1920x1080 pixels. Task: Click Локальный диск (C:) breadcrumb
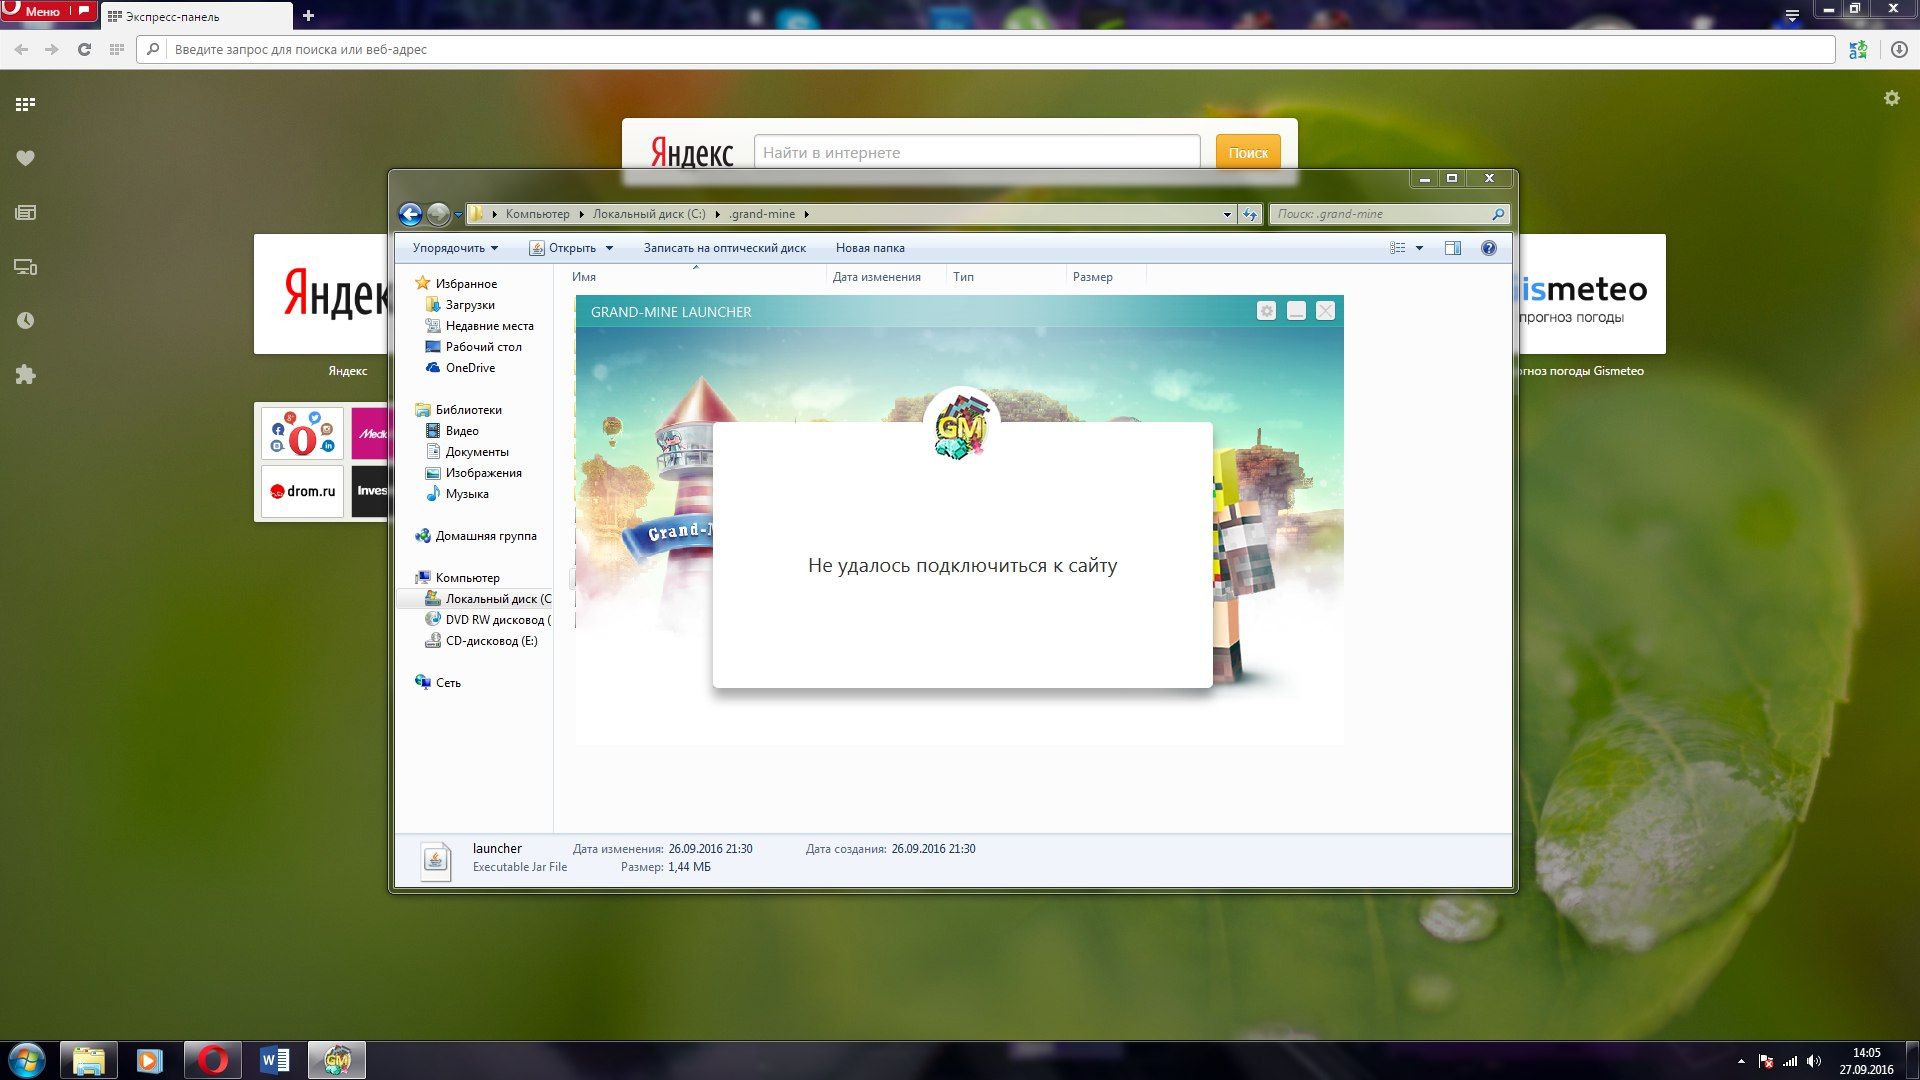649,214
